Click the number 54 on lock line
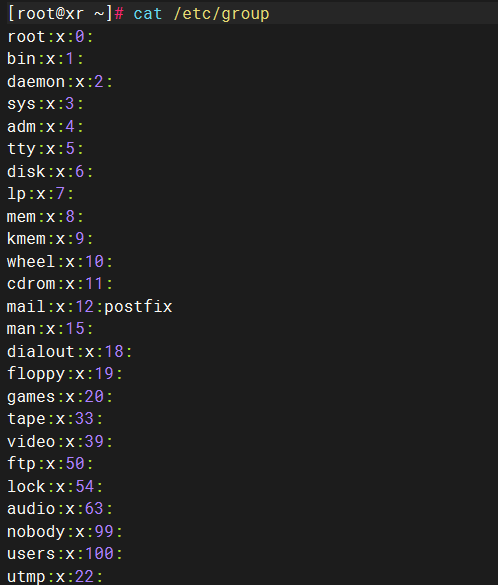This screenshot has height=585, width=498. (x=85, y=487)
